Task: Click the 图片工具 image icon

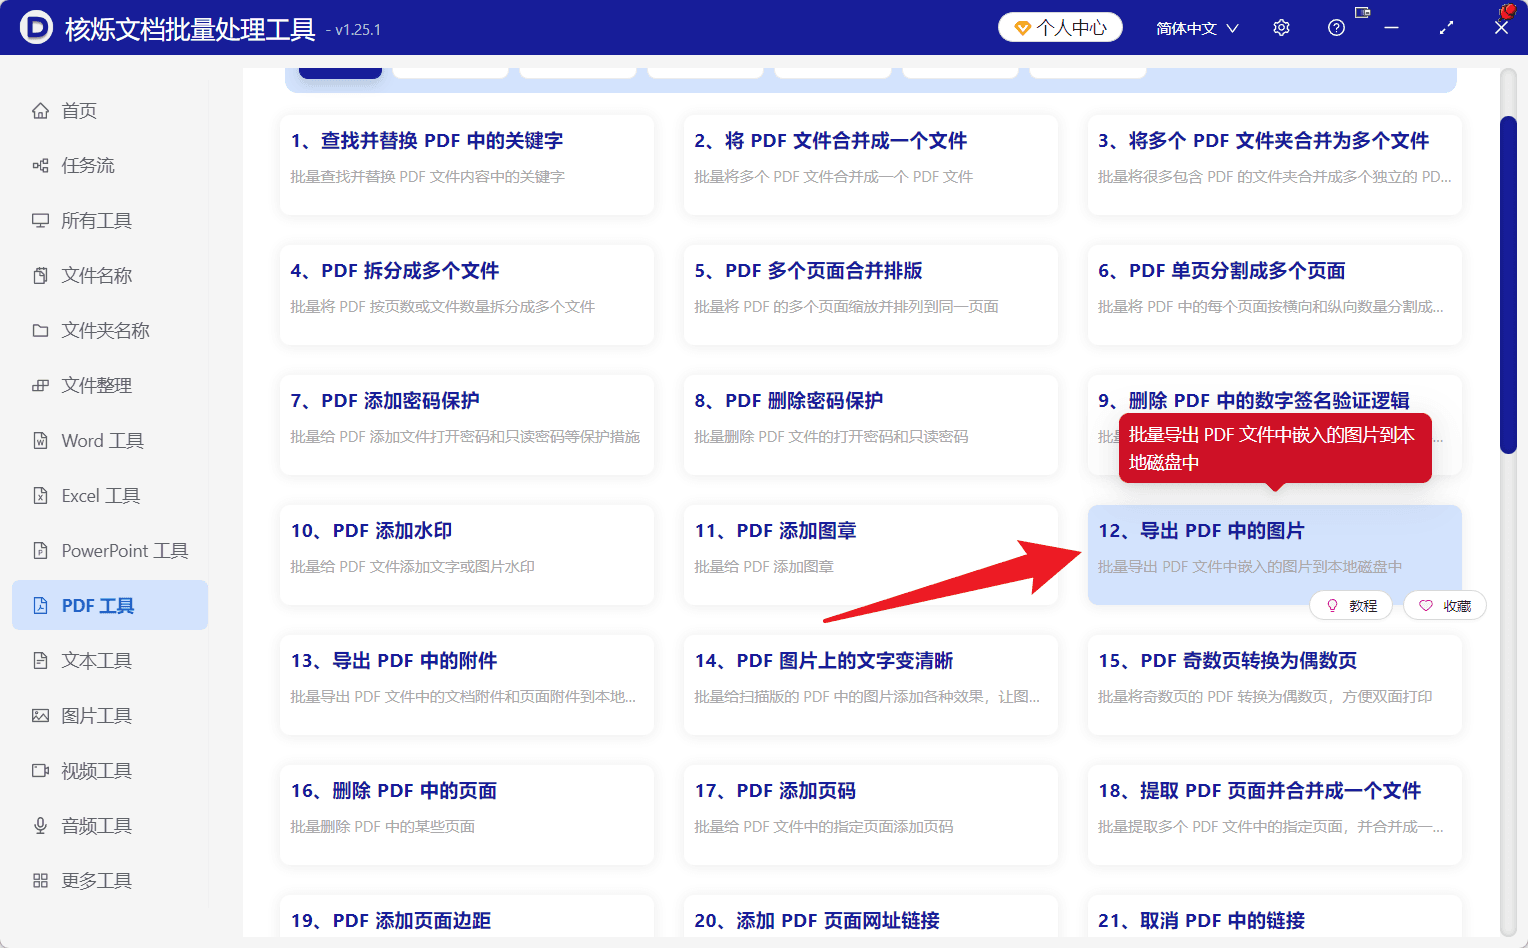Action: [x=40, y=716]
